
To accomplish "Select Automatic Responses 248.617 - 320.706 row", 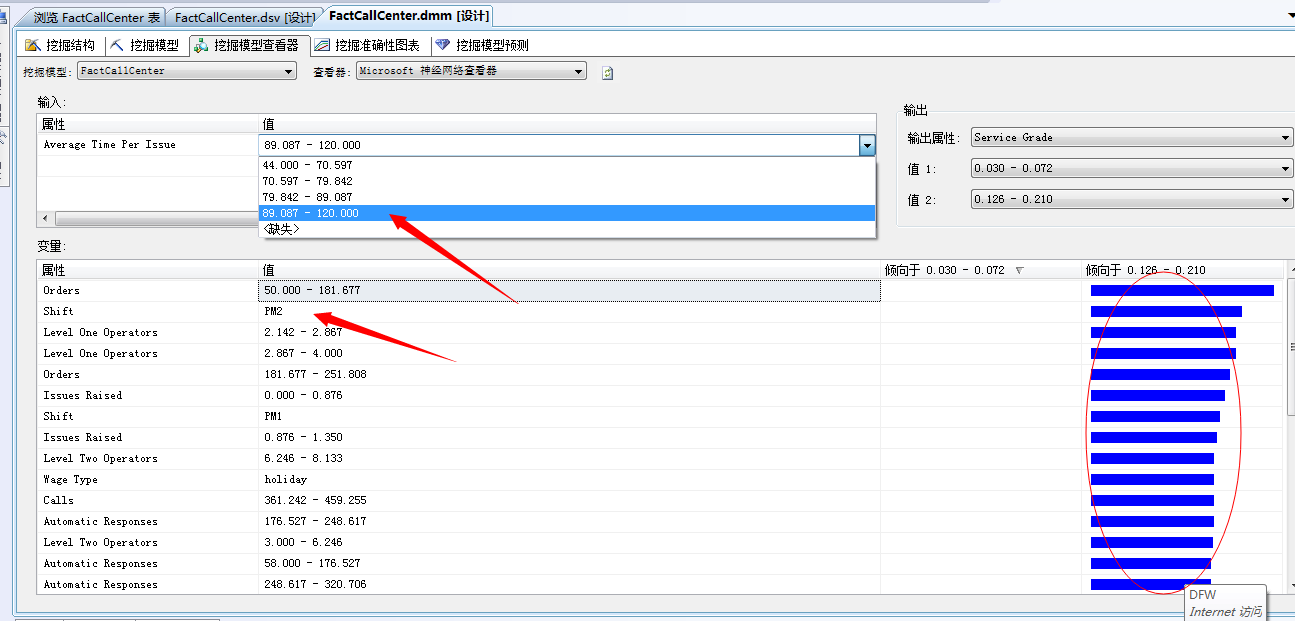I will point(660,584).
